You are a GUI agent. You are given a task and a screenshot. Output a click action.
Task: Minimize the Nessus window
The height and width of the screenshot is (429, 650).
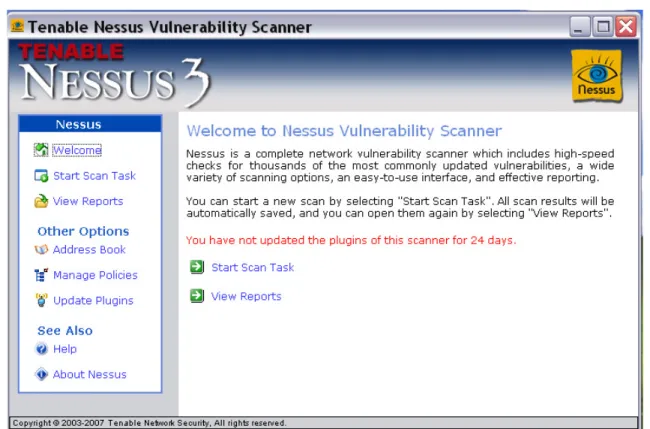(x=580, y=27)
